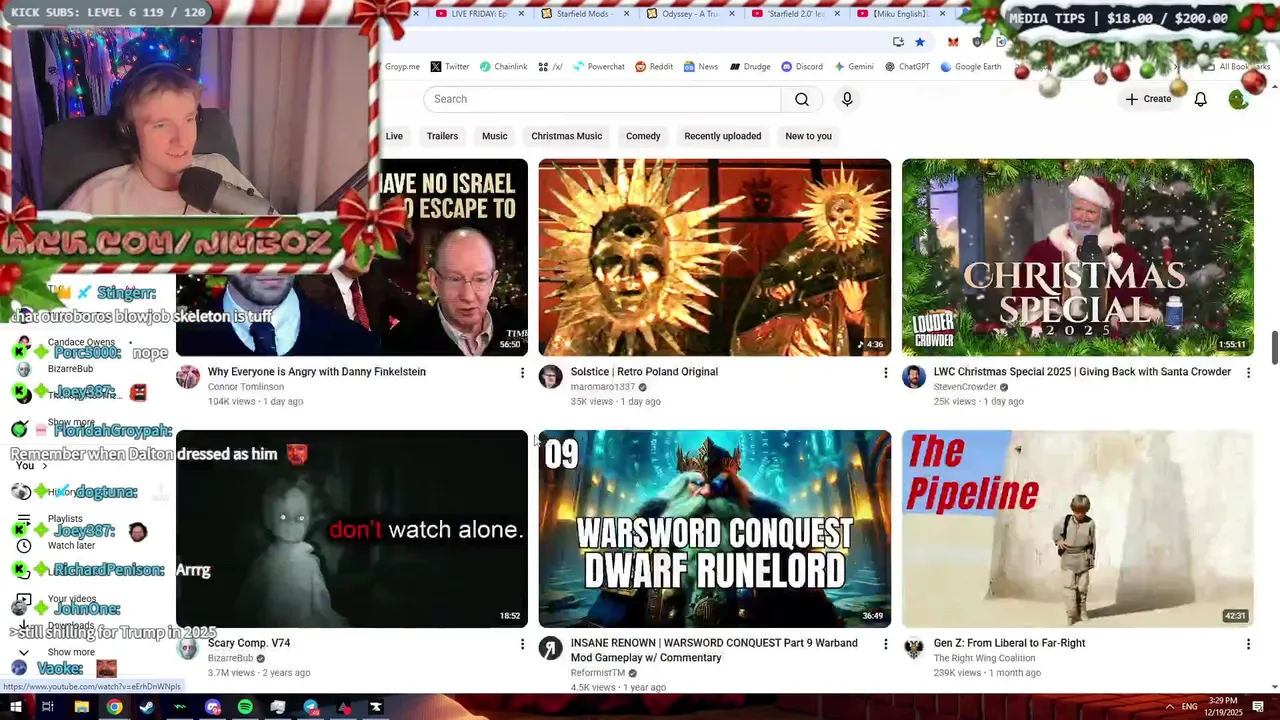1280x720 pixels.
Task: Open options for Gen Z video
Action: point(1248,644)
